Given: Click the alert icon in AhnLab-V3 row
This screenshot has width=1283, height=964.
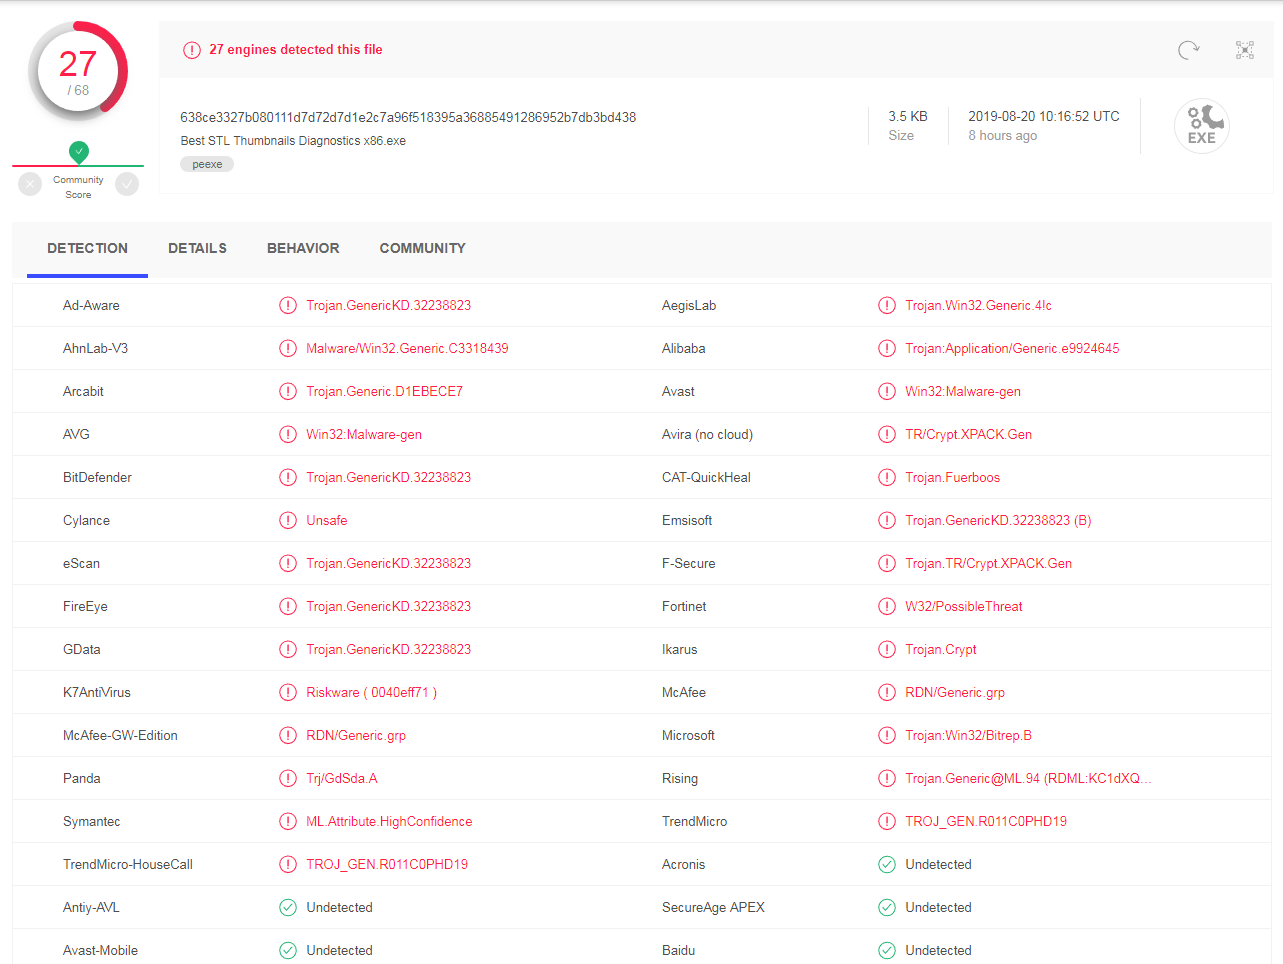Looking at the screenshot, I should (x=288, y=349).
